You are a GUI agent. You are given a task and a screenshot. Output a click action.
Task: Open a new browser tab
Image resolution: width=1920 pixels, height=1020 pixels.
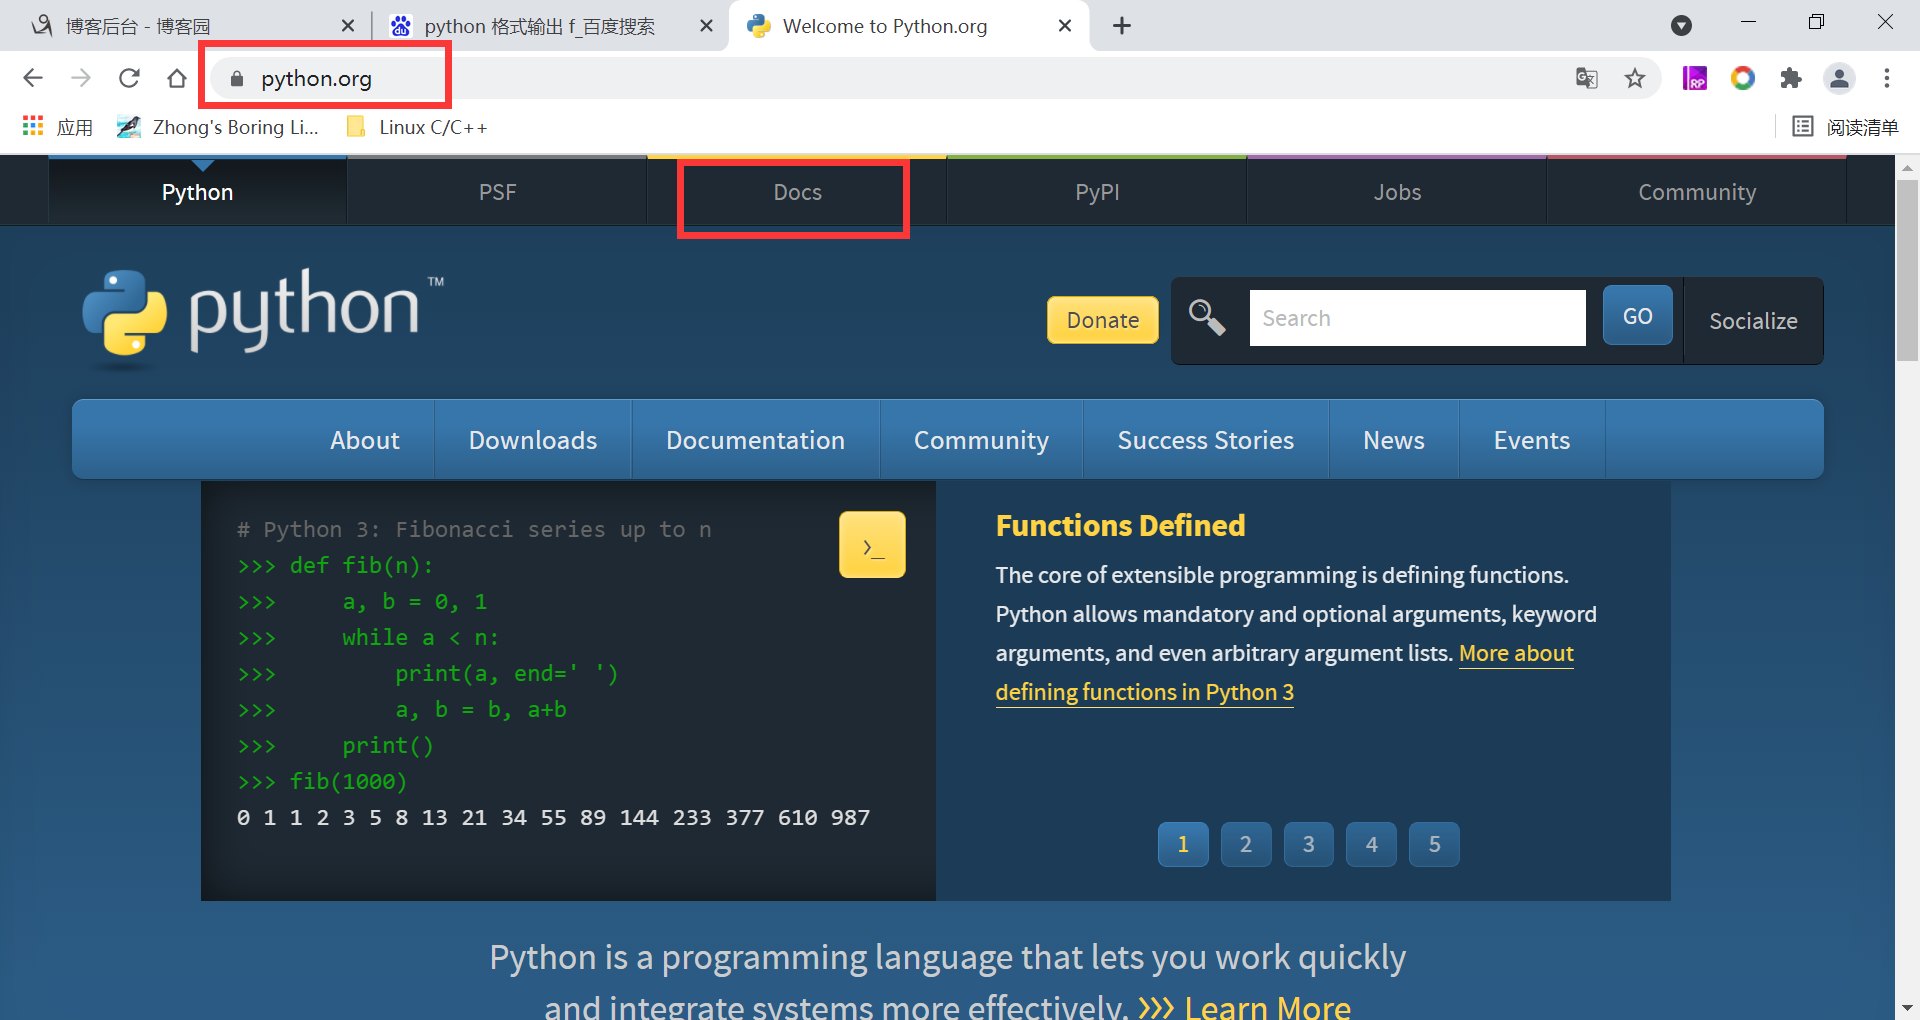click(1122, 26)
